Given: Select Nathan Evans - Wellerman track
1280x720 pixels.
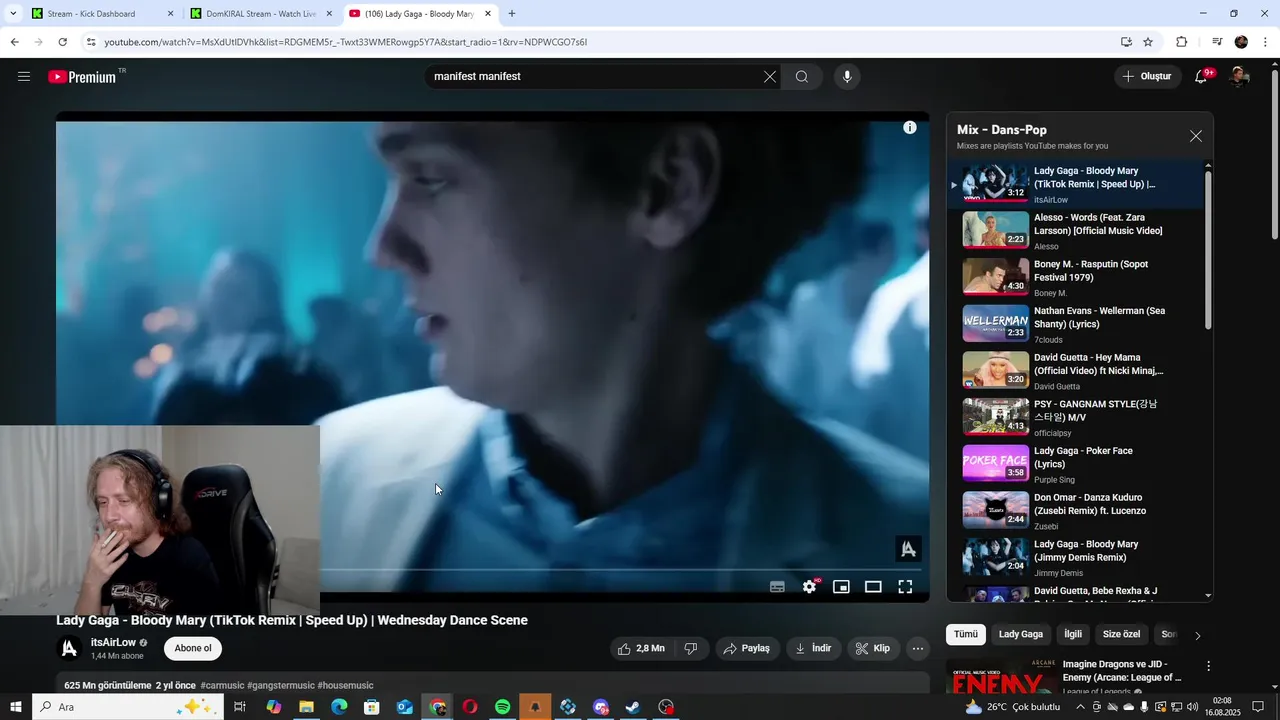Looking at the screenshot, I should (x=1076, y=325).
